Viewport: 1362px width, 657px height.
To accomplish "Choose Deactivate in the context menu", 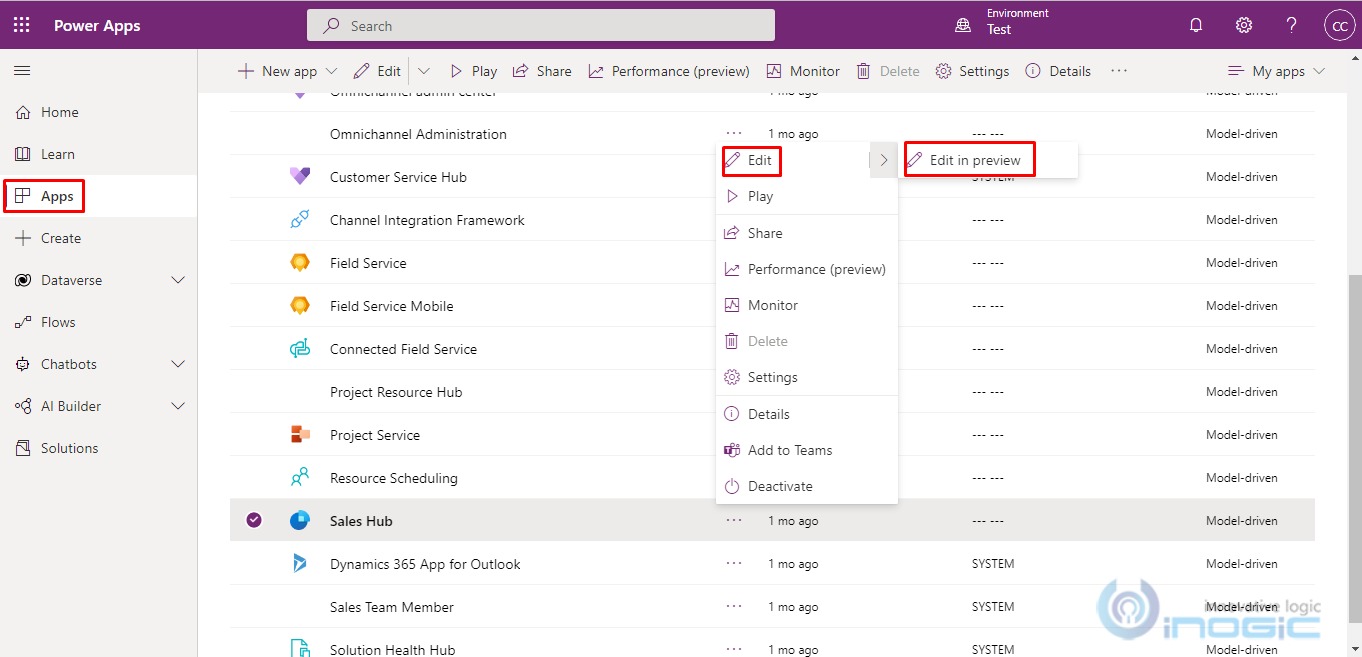I will click(807, 486).
